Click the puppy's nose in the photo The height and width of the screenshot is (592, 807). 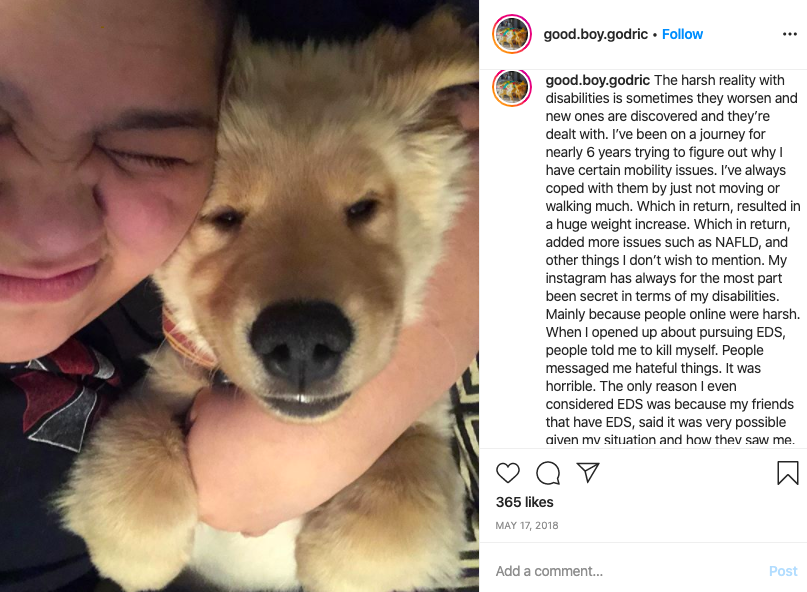(300, 342)
